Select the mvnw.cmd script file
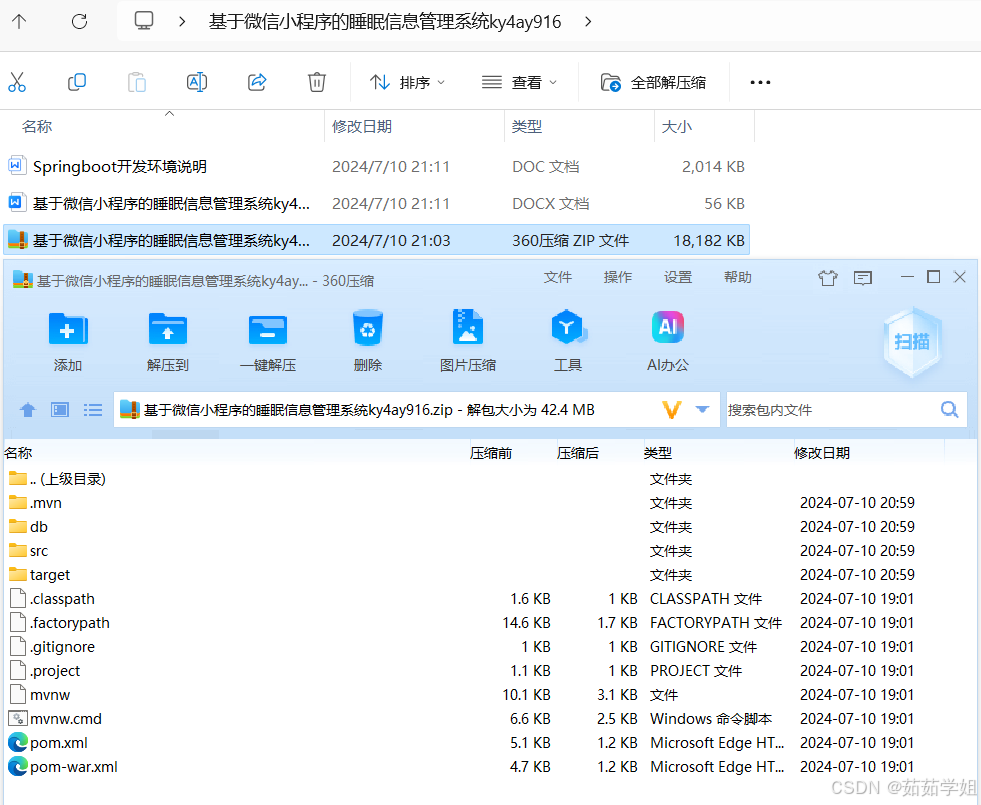This screenshot has height=805, width=981. tap(489, 719)
